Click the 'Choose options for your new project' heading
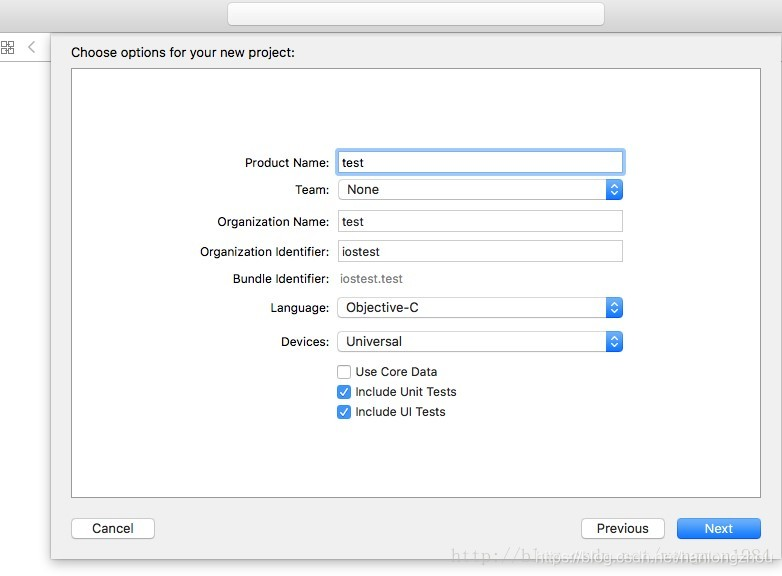The height and width of the screenshot is (576, 782). coord(183,53)
